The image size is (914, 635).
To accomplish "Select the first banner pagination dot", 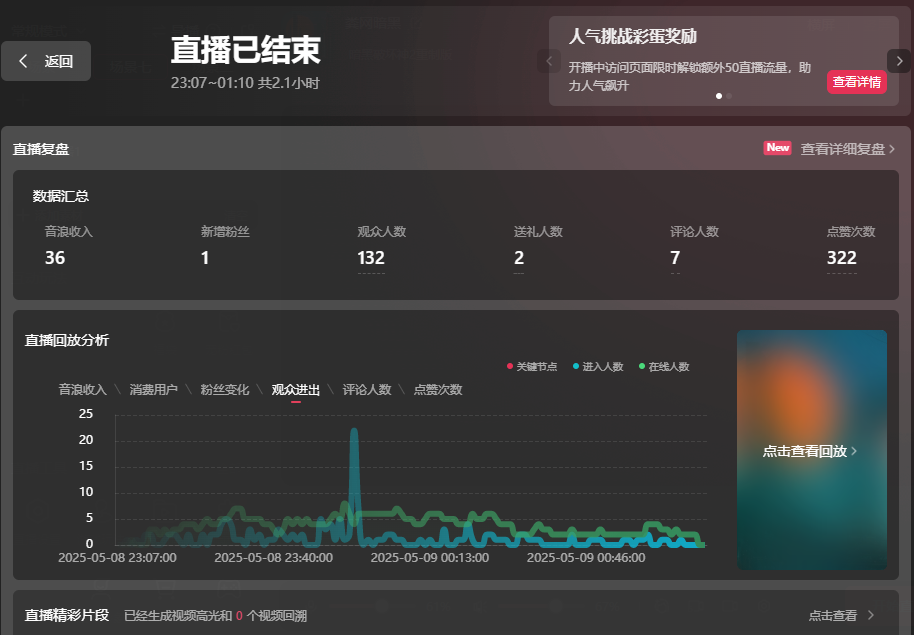I will (x=719, y=96).
